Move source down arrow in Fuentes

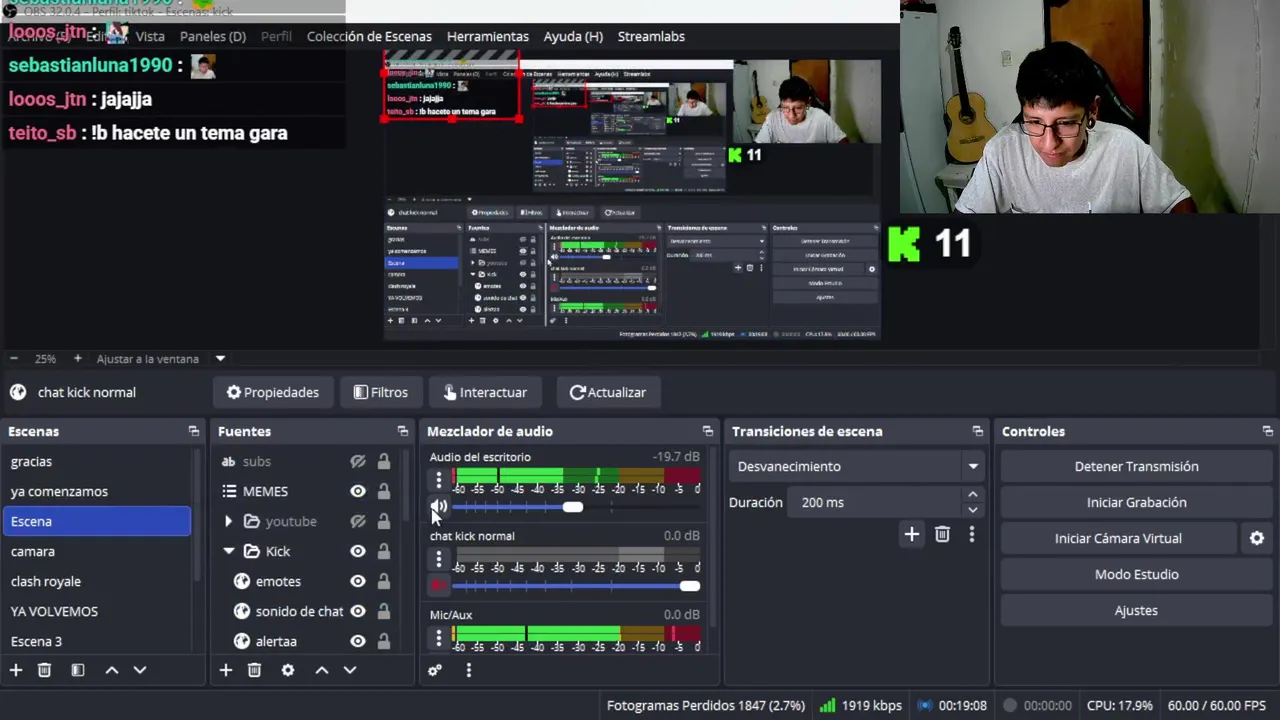pyautogui.click(x=350, y=670)
